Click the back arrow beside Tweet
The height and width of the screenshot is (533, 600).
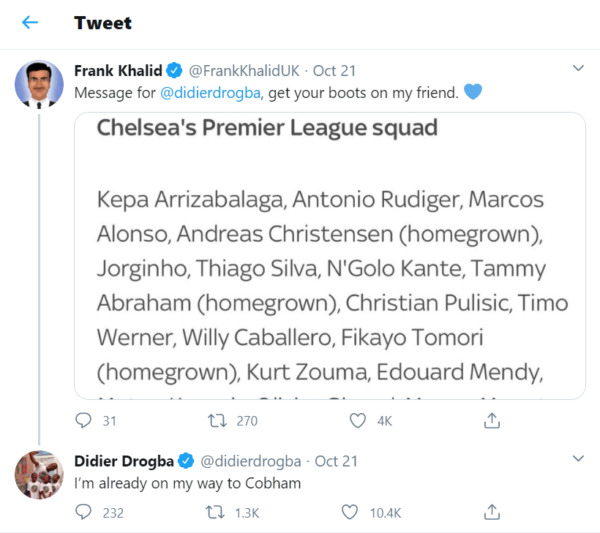tap(30, 23)
